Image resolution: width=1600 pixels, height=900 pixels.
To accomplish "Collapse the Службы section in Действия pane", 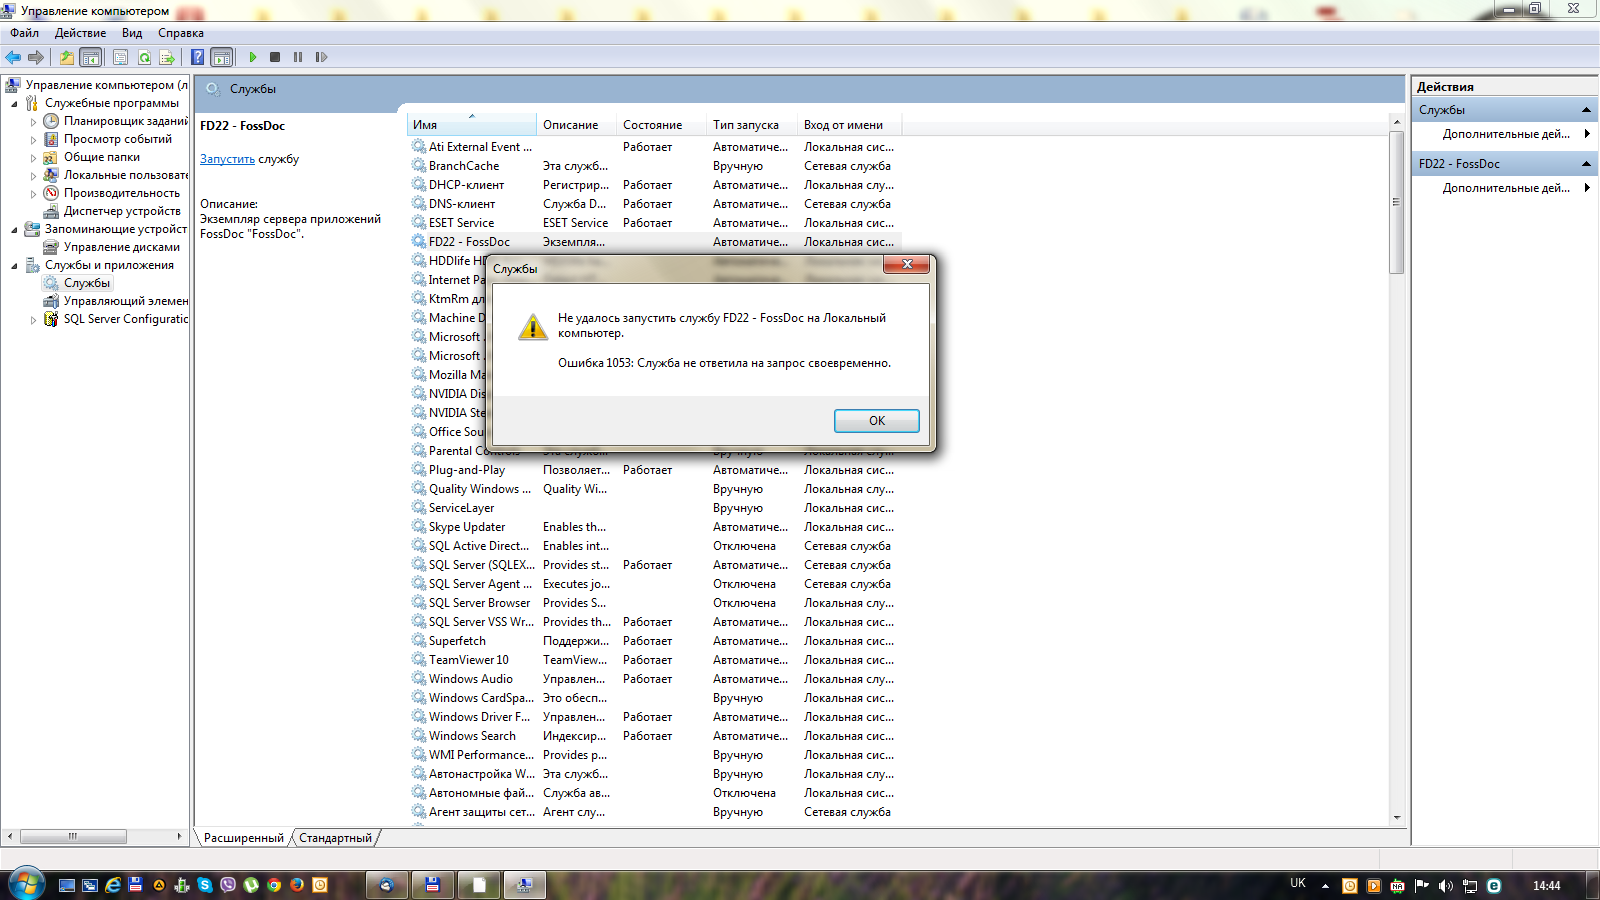I will (1586, 110).
